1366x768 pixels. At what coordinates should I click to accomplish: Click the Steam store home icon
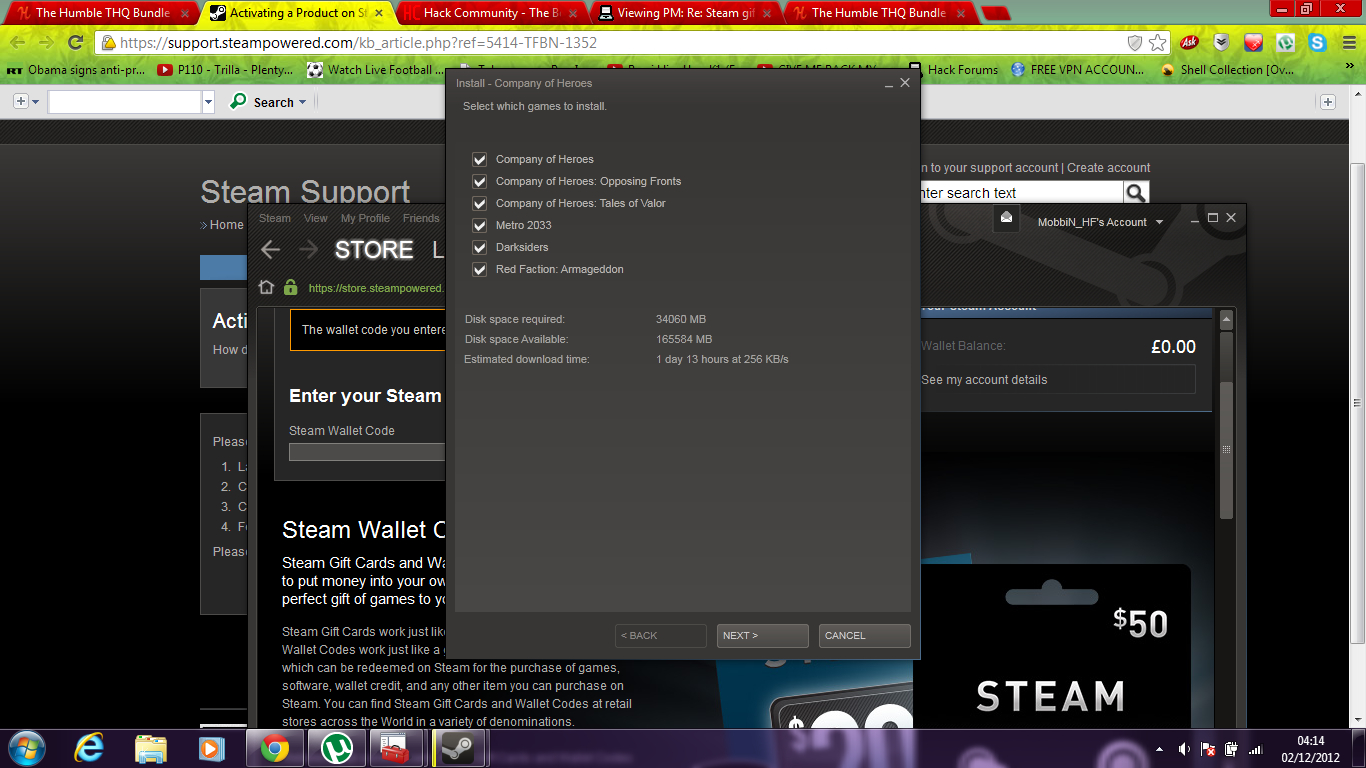[x=266, y=287]
